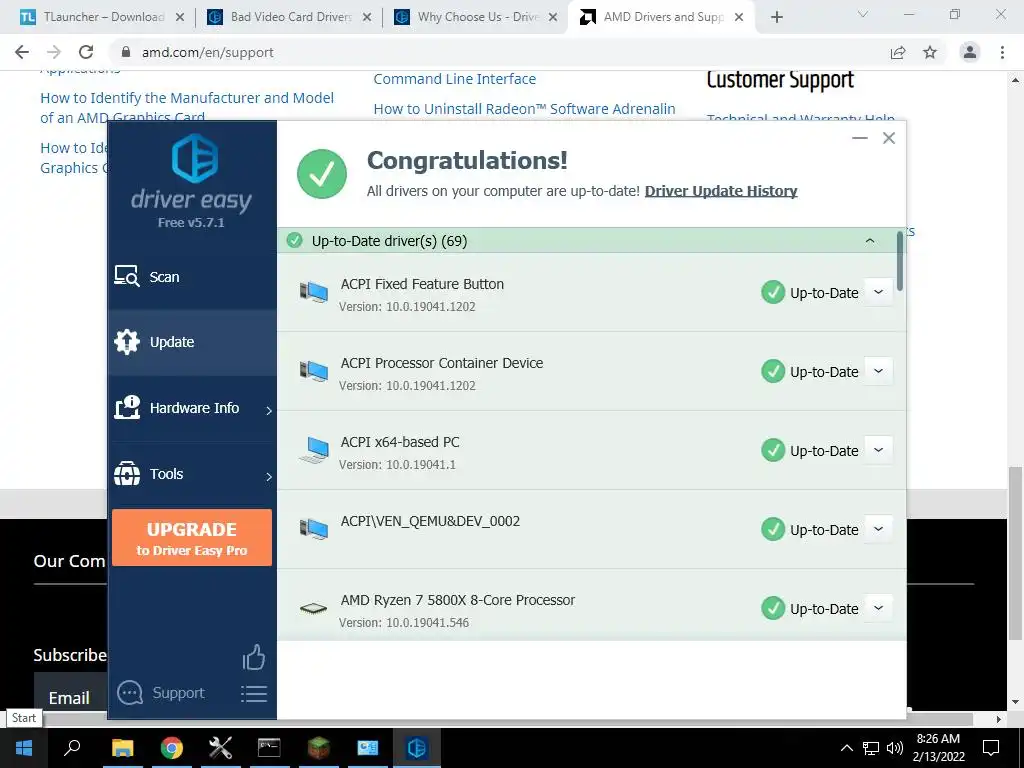The height and width of the screenshot is (768, 1024).
Task: Click the Hardware Info monitor icon
Action: click(127, 408)
